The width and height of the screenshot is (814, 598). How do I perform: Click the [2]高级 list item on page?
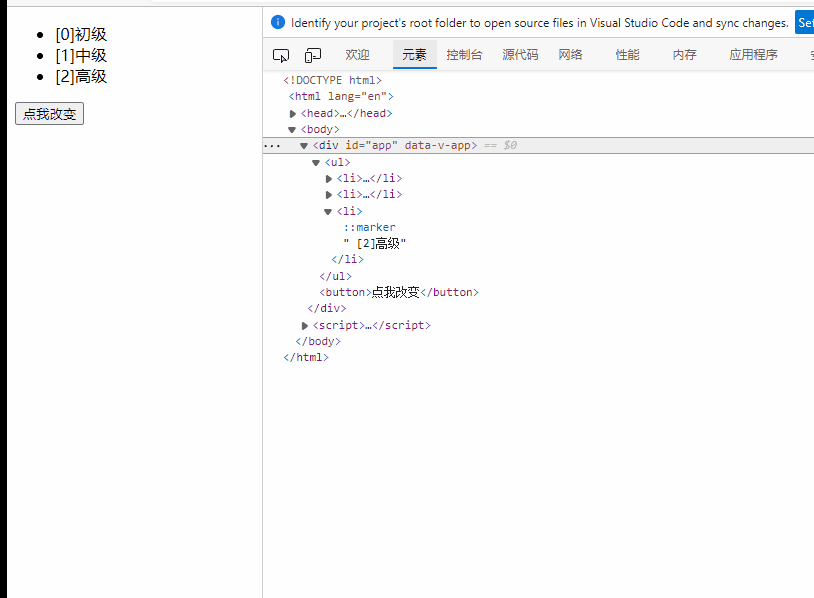click(x=81, y=77)
